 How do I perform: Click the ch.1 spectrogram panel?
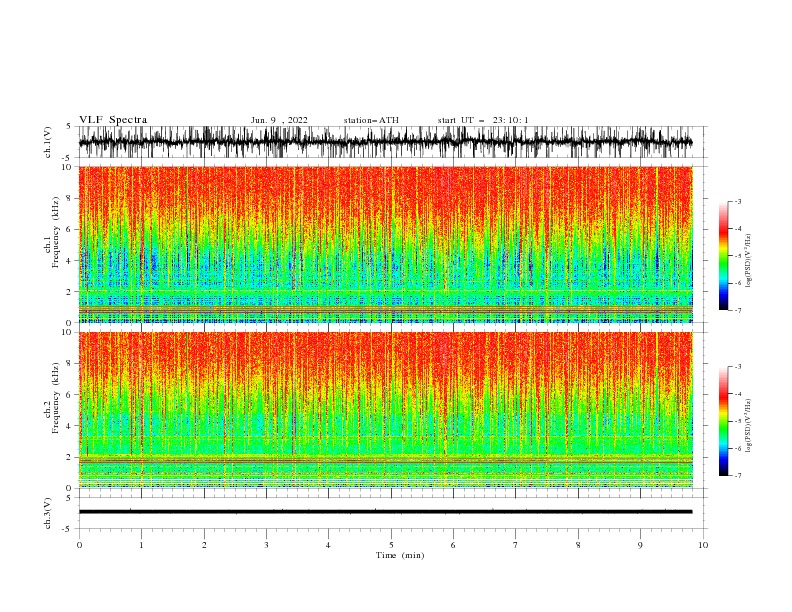point(385,244)
